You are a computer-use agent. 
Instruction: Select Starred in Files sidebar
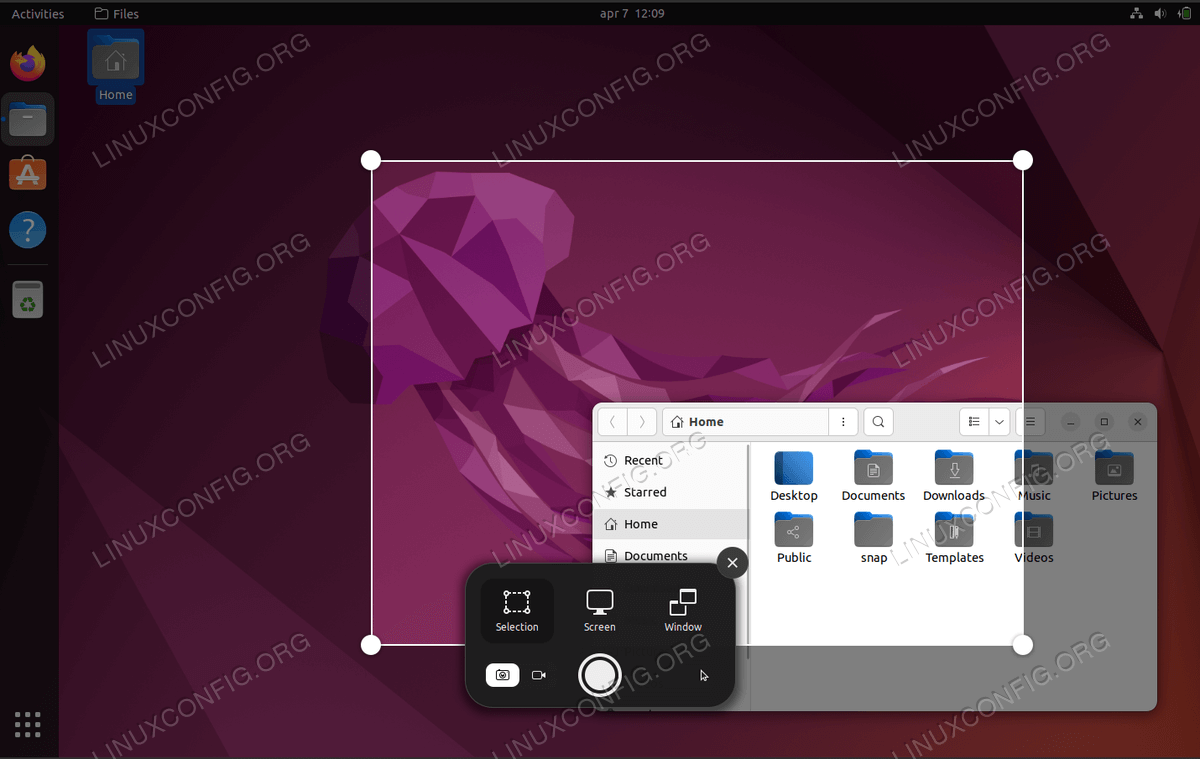pyautogui.click(x=671, y=492)
